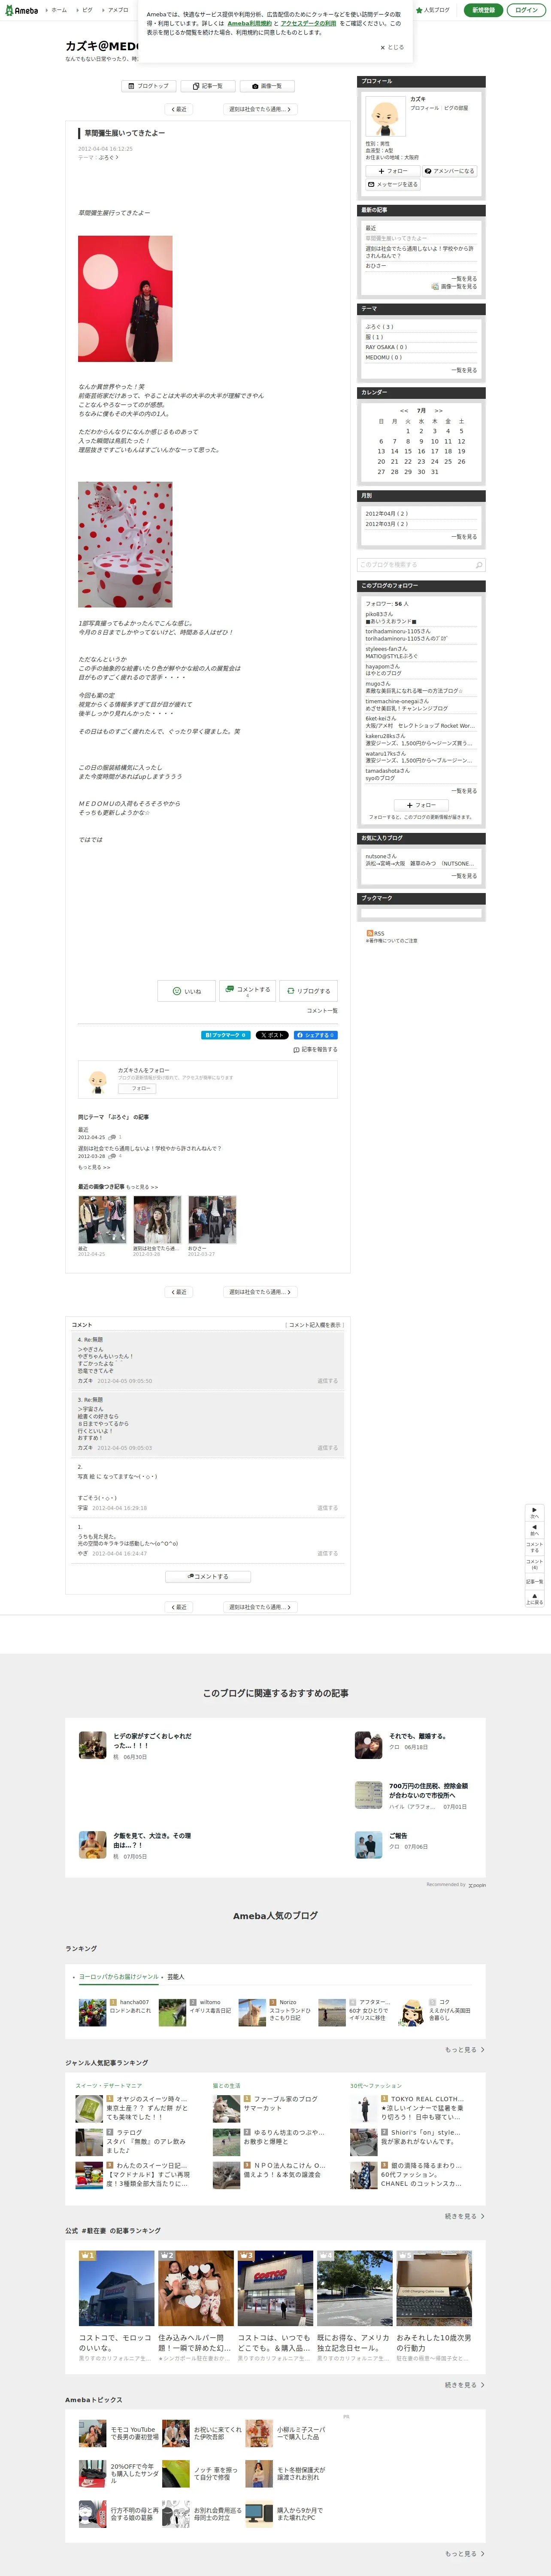Open もっと見る under same theme articles
551x2576 pixels.
click(x=94, y=1167)
